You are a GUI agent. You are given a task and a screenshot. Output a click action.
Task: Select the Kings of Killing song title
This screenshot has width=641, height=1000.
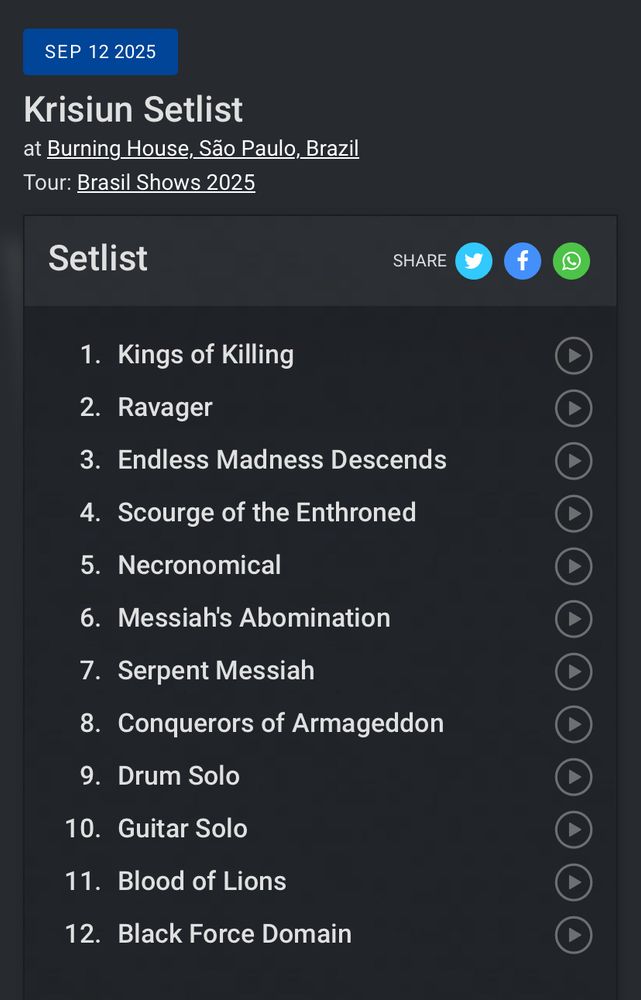pyautogui.click(x=206, y=354)
